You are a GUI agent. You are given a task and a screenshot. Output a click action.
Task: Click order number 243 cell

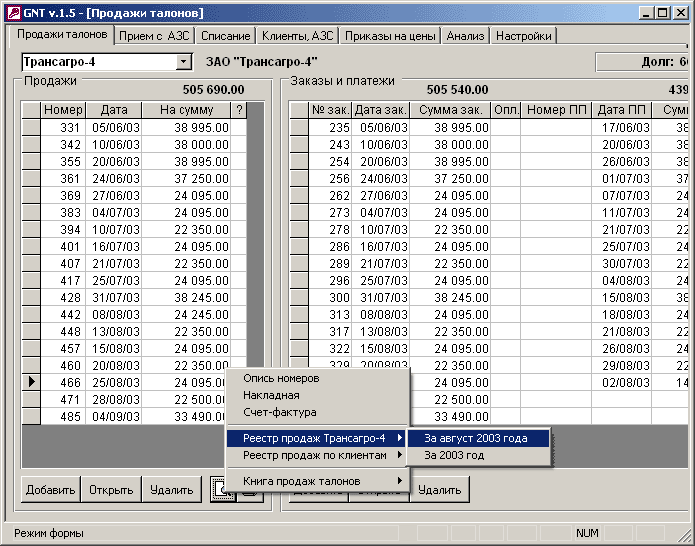[330, 144]
